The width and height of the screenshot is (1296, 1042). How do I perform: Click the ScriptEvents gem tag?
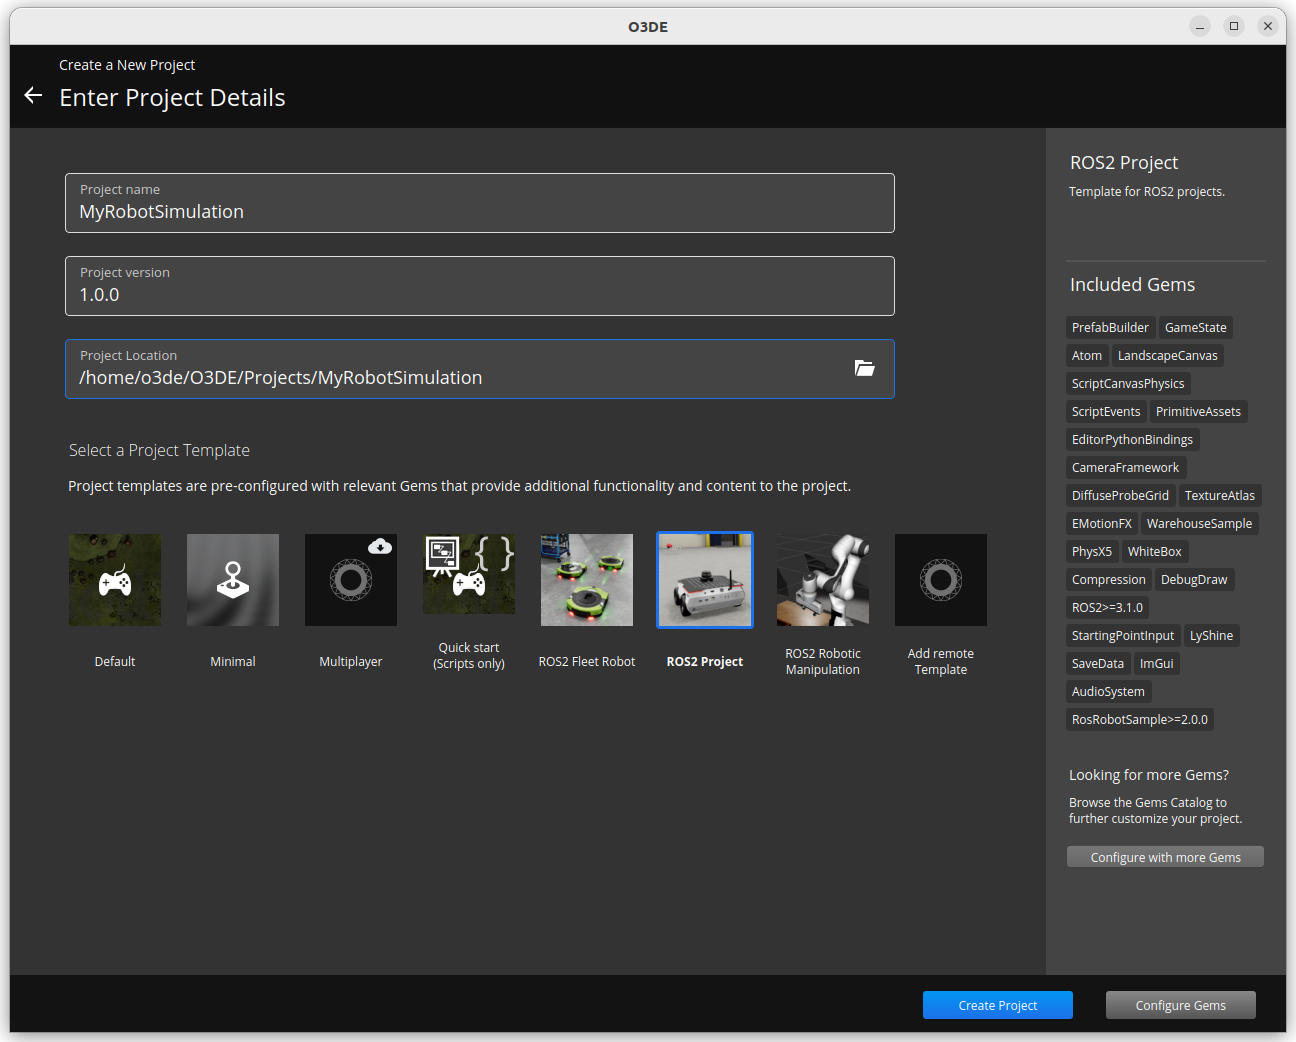coord(1106,411)
